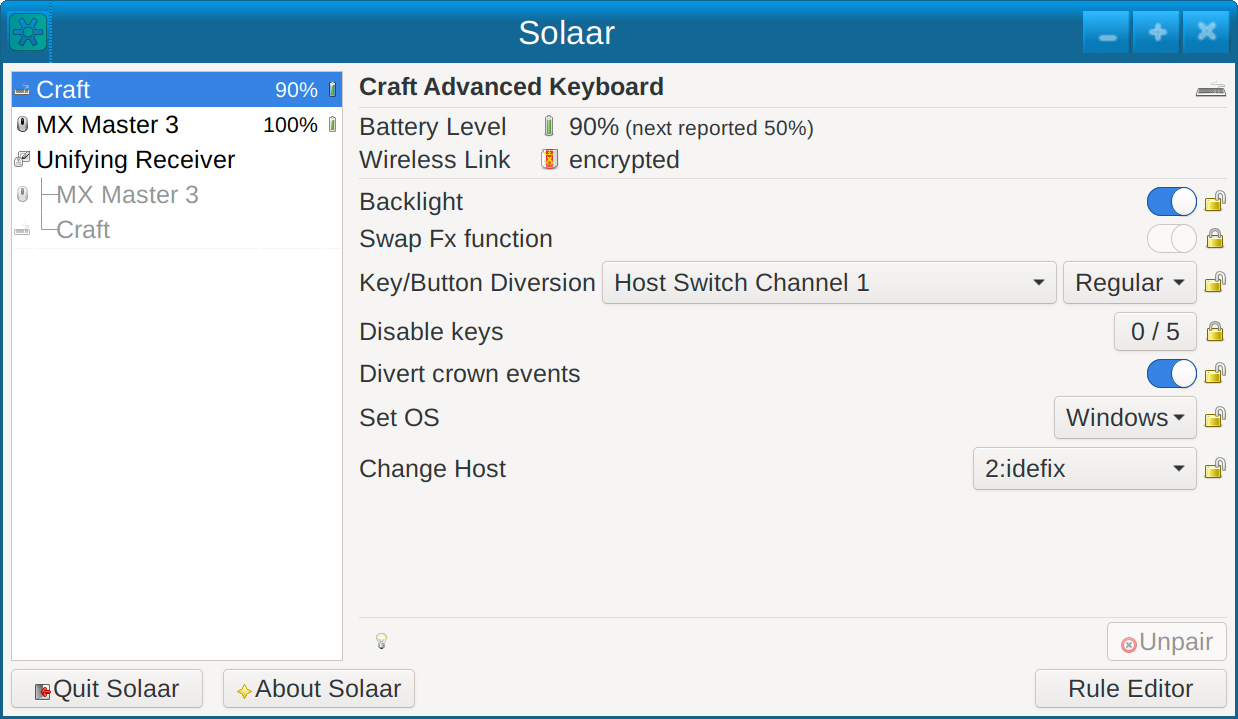This screenshot has height=719, width=1238.
Task: Disable the Backlight toggle
Action: click(x=1171, y=201)
